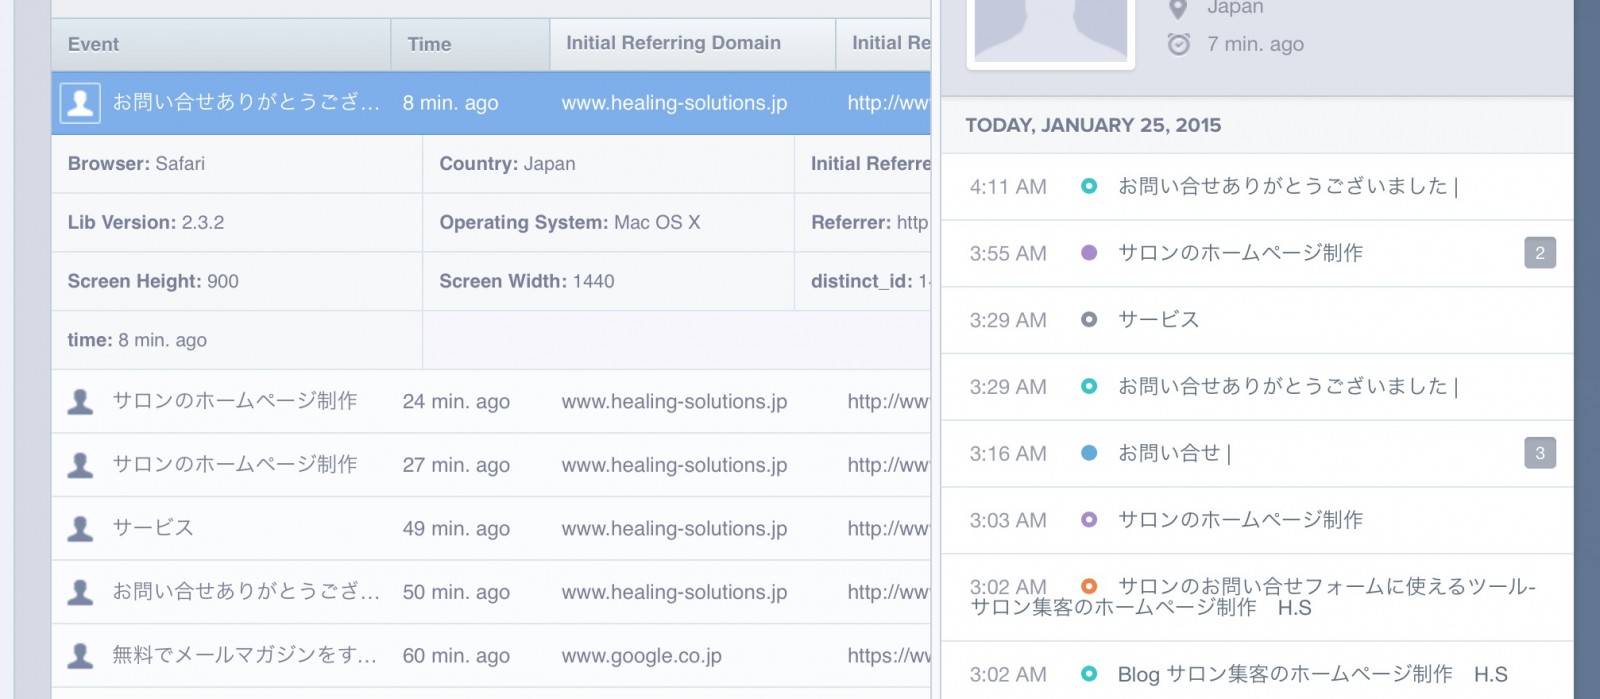Click Screen Width: 1440 cell
The height and width of the screenshot is (699, 1600).
pyautogui.click(x=608, y=281)
